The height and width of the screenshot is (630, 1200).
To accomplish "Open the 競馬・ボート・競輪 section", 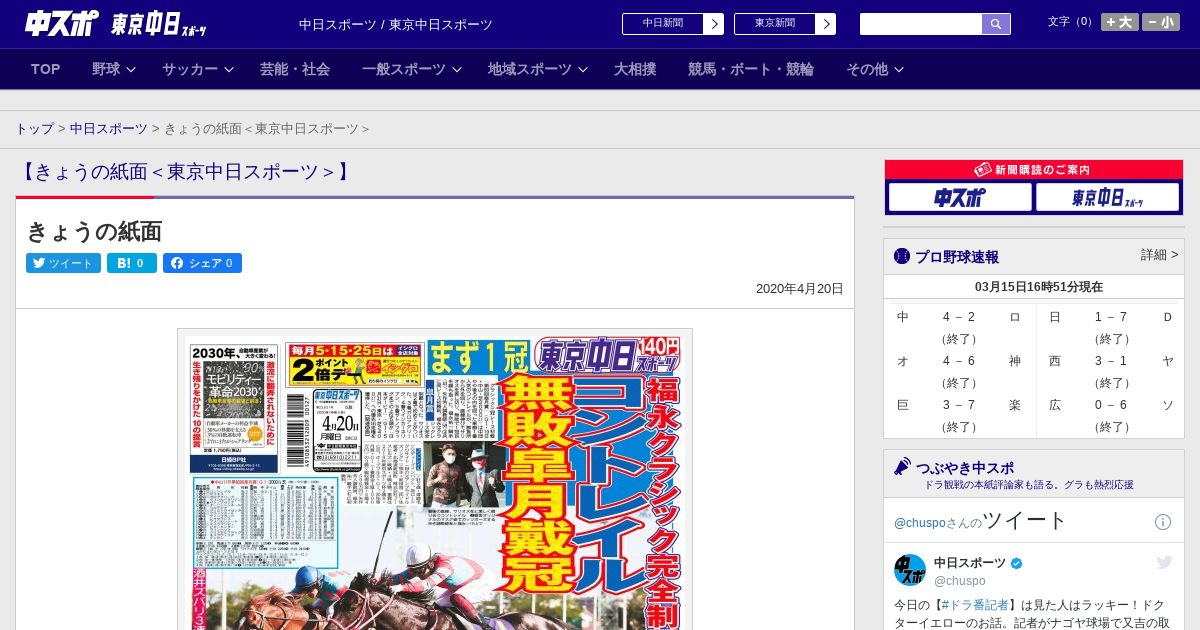I will pyautogui.click(x=751, y=69).
